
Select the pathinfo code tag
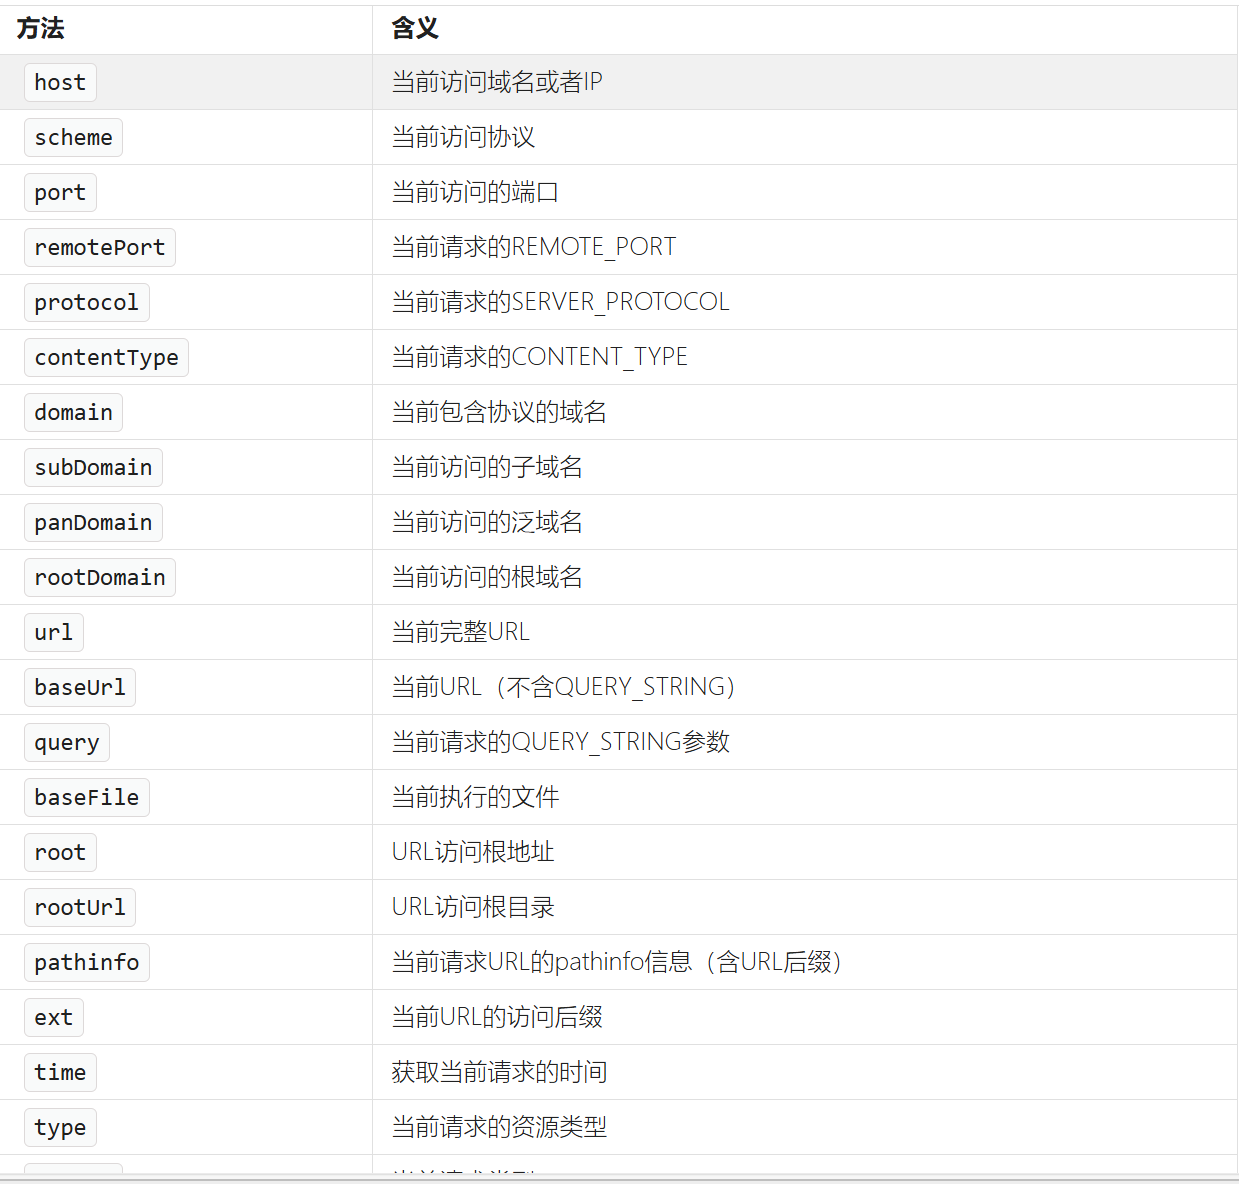coord(86,962)
